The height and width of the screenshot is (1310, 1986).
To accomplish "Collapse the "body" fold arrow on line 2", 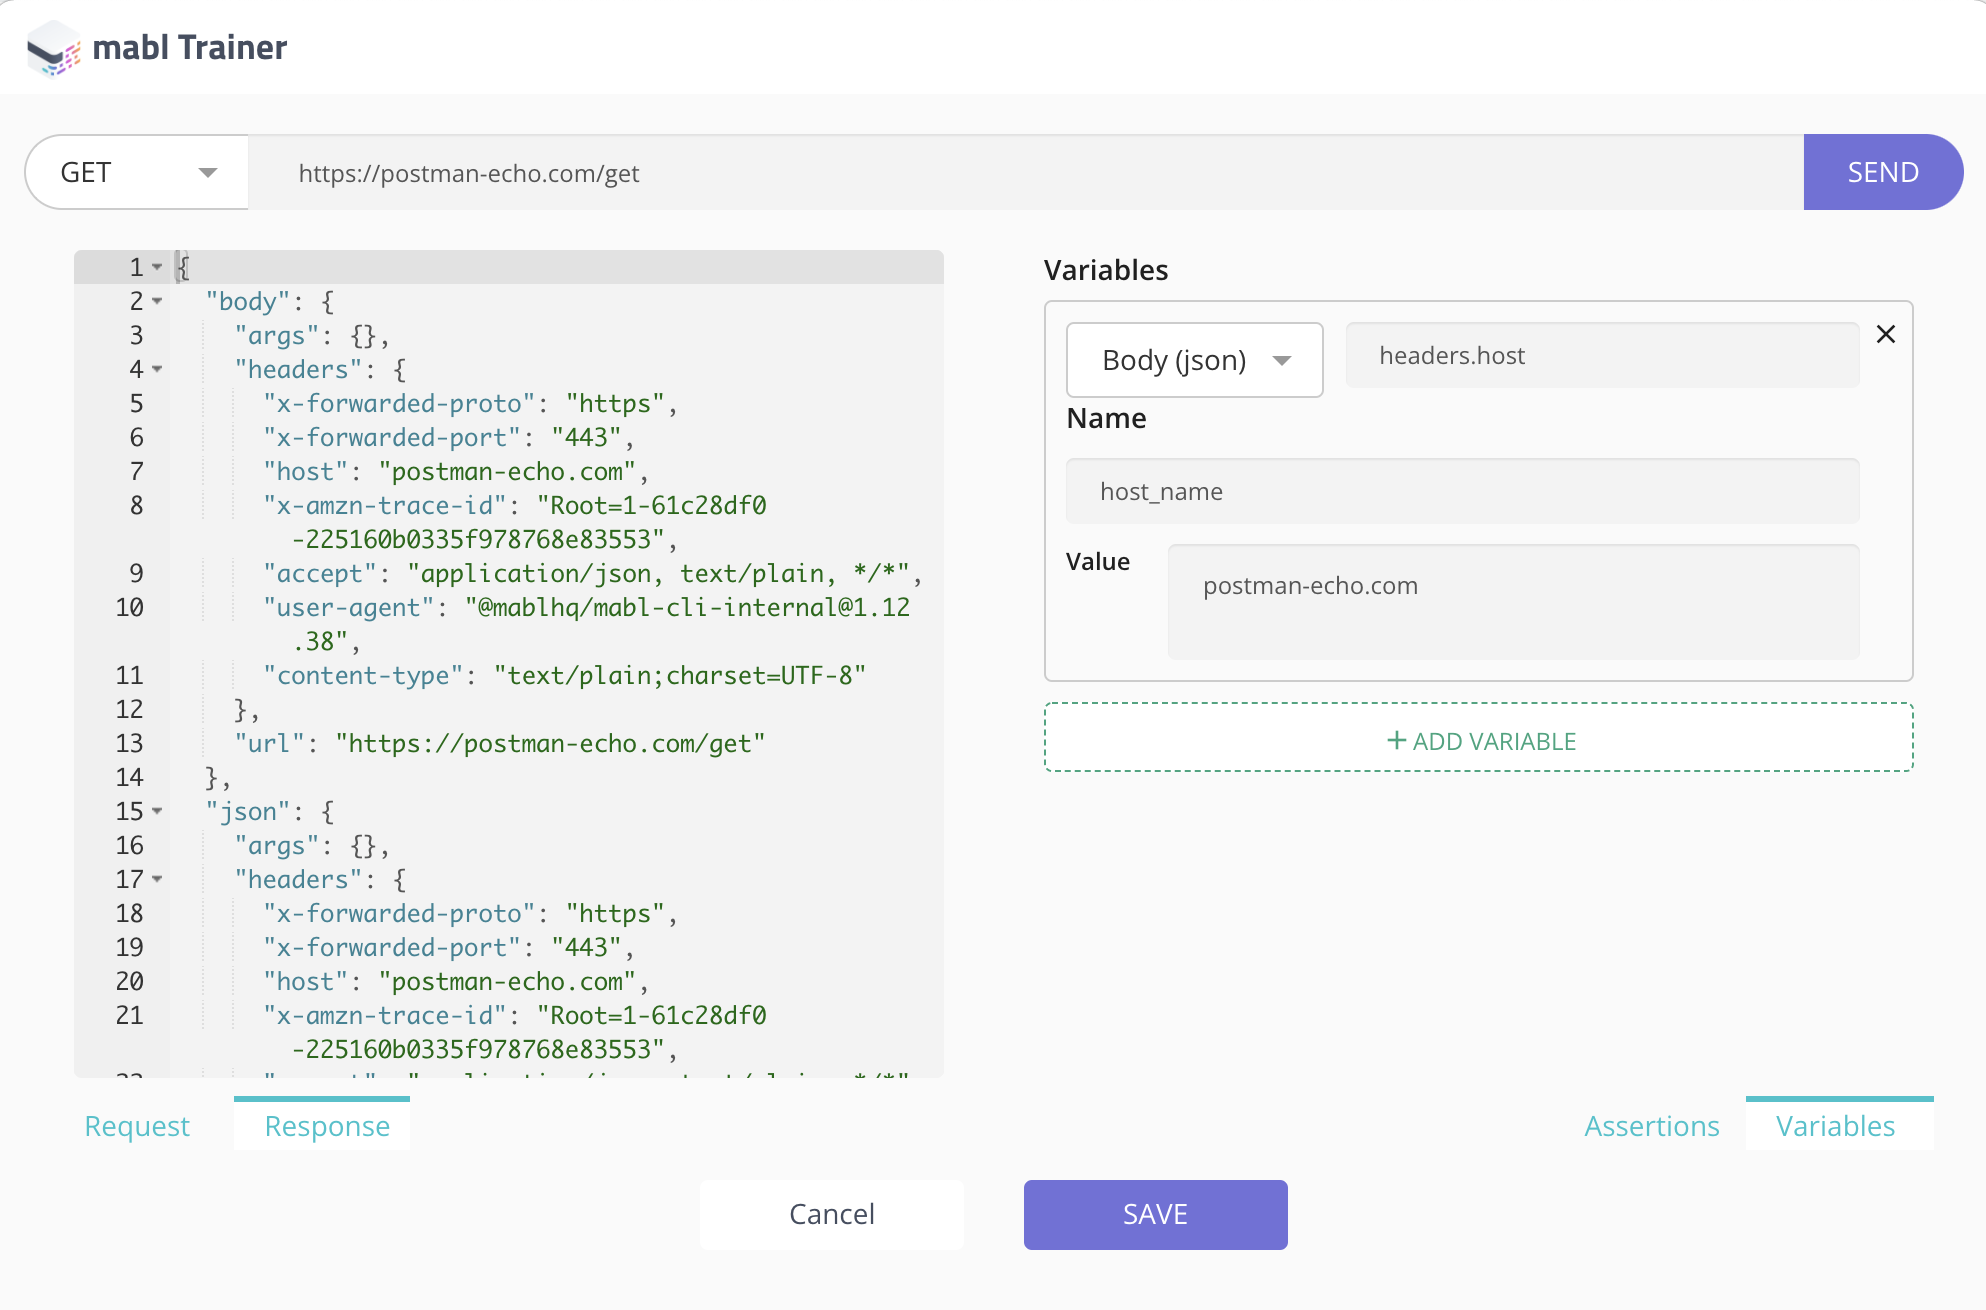I will click(157, 301).
